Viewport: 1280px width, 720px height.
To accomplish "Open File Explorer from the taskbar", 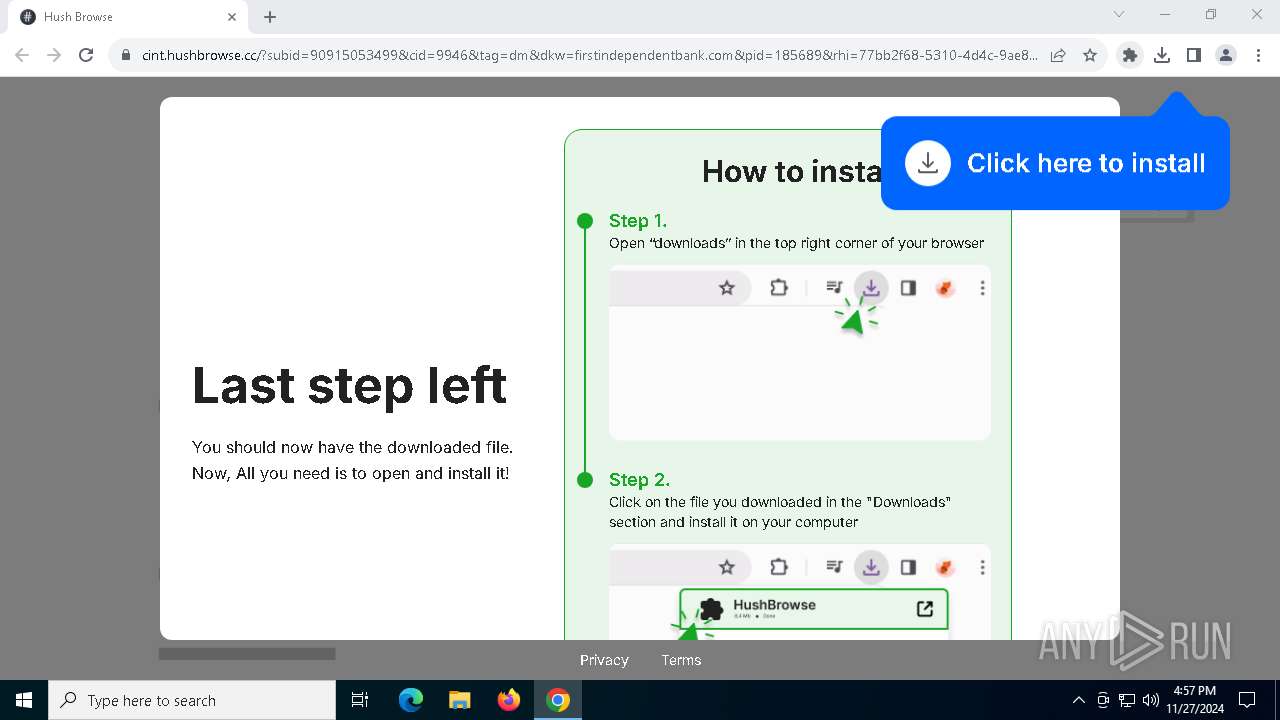I will point(460,700).
